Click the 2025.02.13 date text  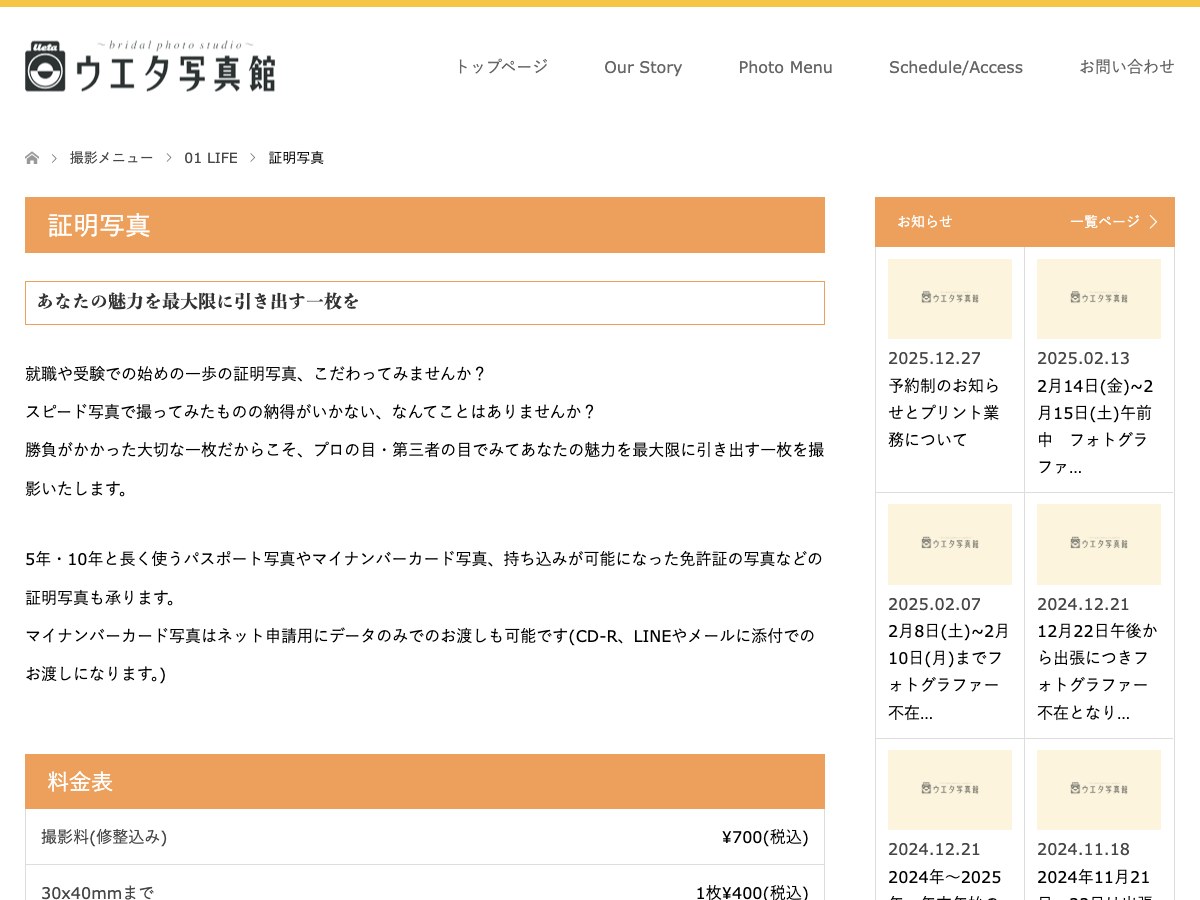tap(1084, 358)
